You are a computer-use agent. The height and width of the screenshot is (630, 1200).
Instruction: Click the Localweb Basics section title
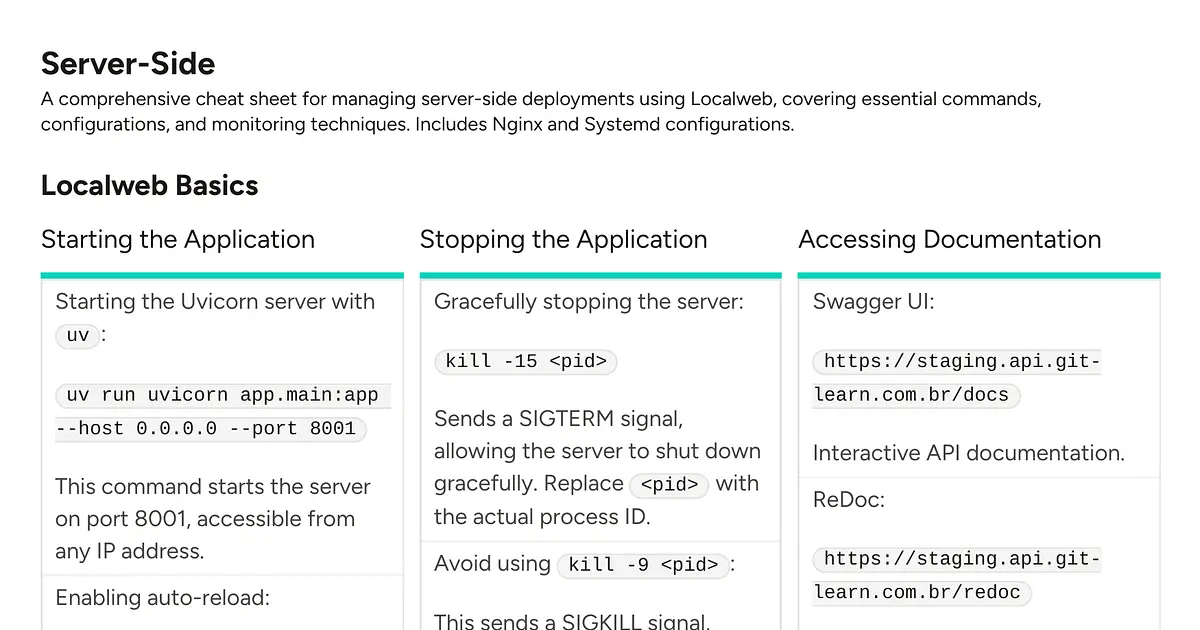(149, 185)
